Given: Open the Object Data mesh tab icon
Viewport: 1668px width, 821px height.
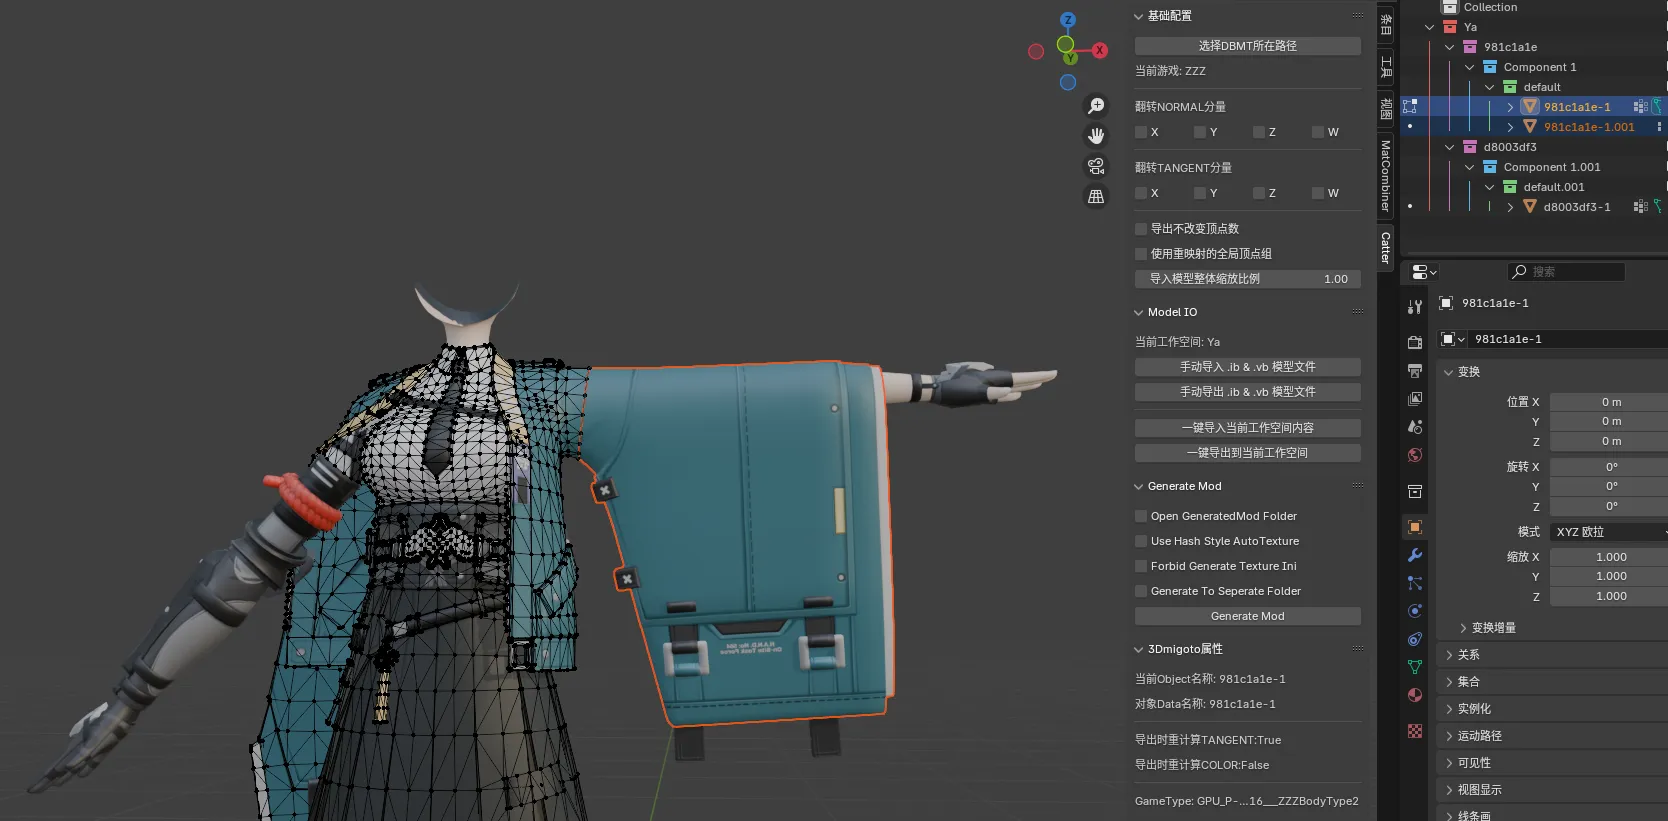Looking at the screenshot, I should click(x=1415, y=667).
